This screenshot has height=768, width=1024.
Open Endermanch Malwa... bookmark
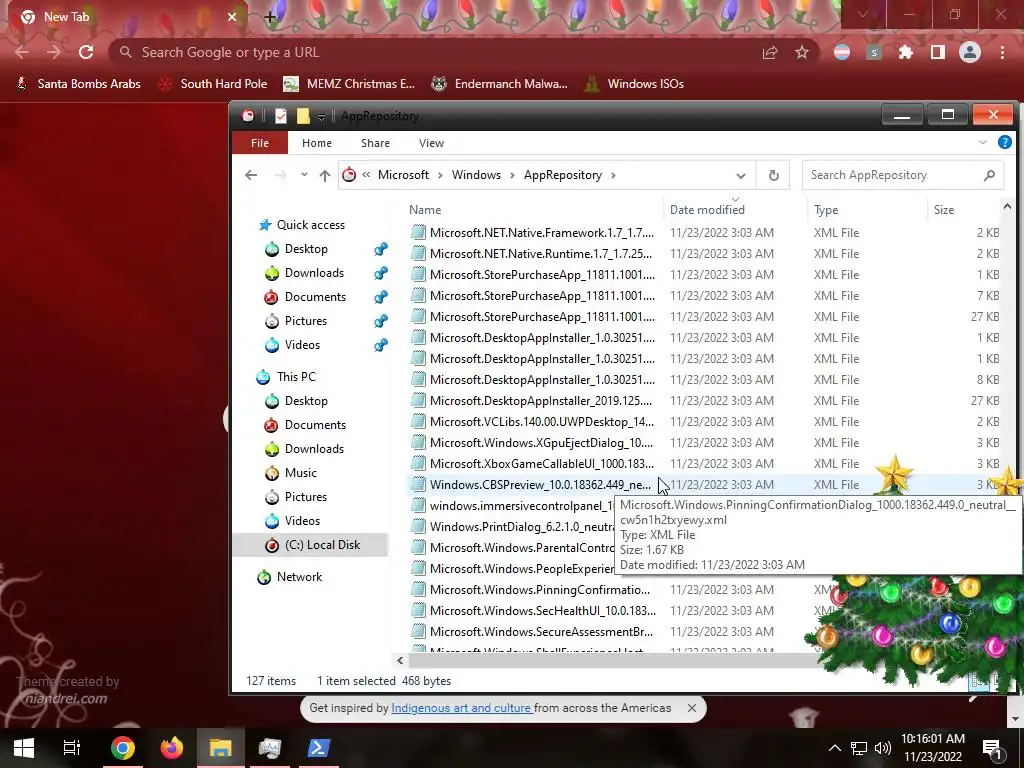click(x=500, y=84)
